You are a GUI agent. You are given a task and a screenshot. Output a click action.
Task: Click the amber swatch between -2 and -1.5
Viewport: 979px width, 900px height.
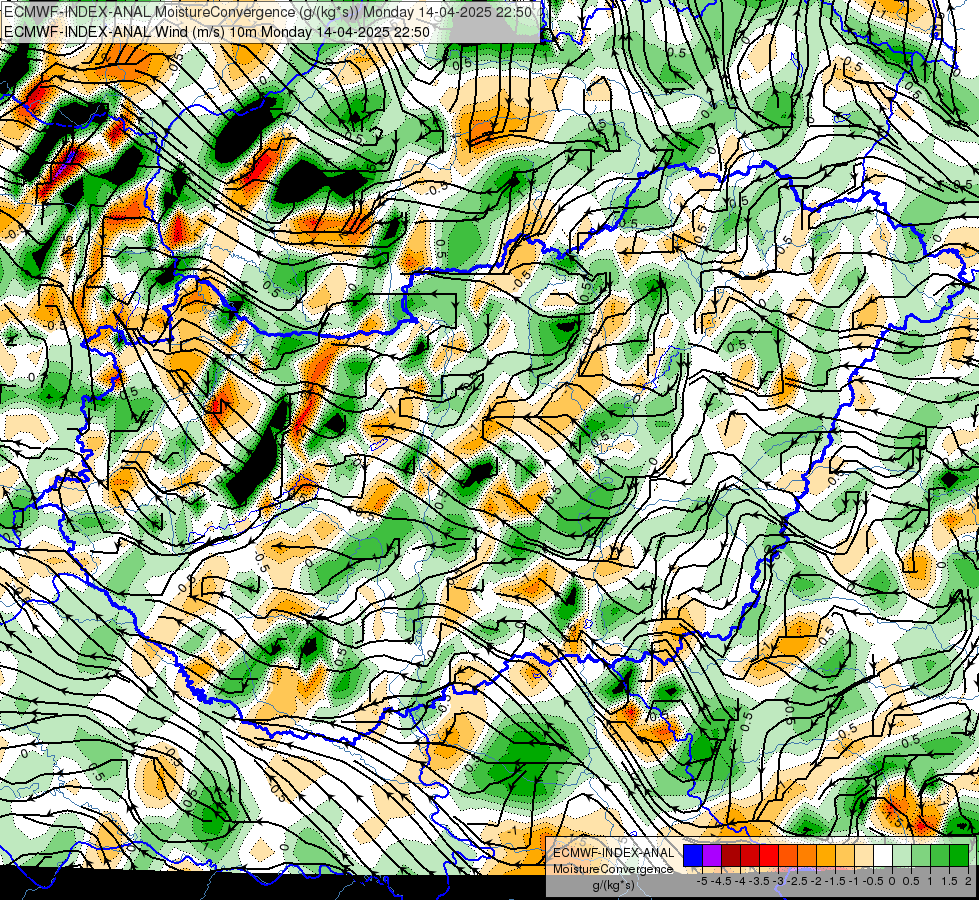pyautogui.click(x=826, y=855)
